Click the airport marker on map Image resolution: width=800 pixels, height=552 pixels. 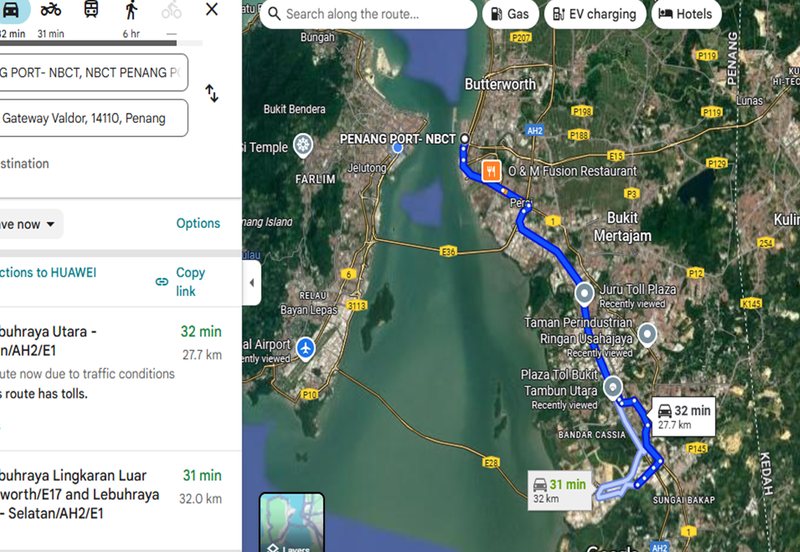[306, 349]
